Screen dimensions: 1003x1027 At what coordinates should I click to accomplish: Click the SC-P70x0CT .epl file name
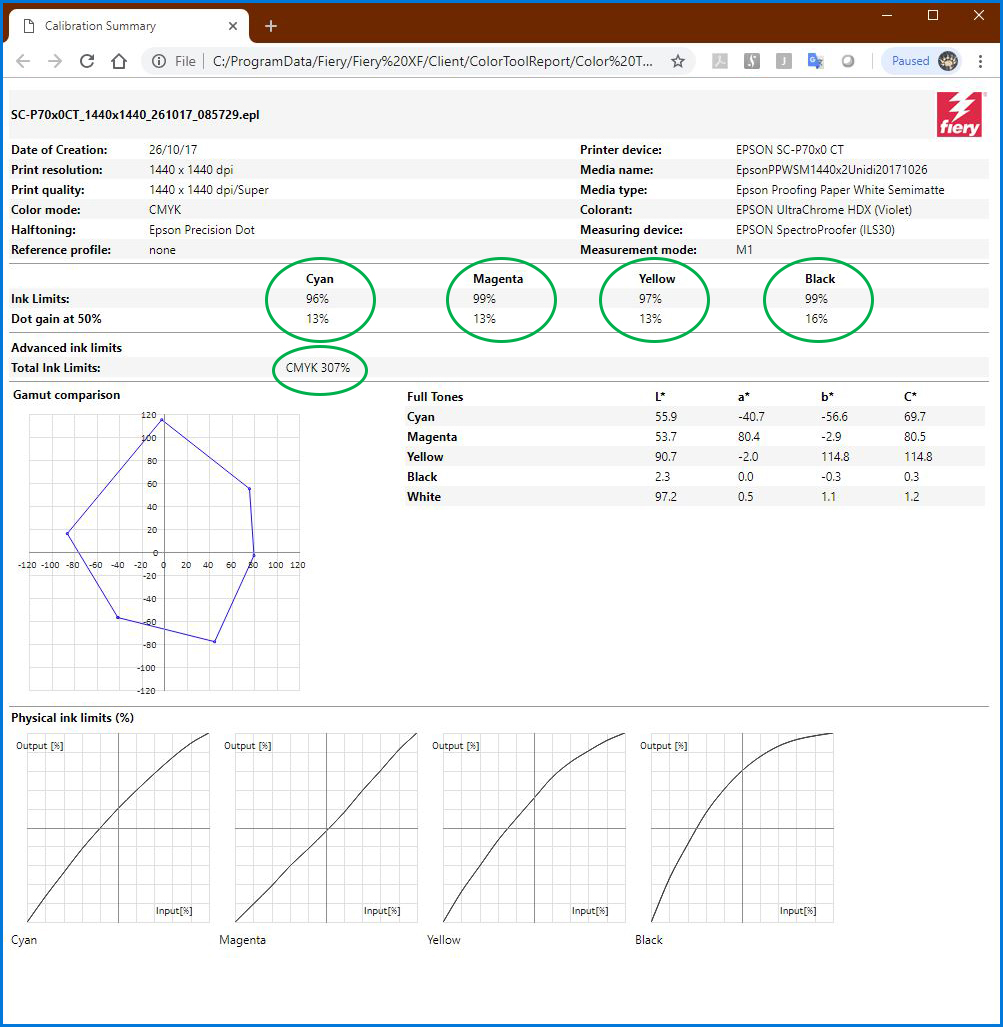tap(135, 115)
